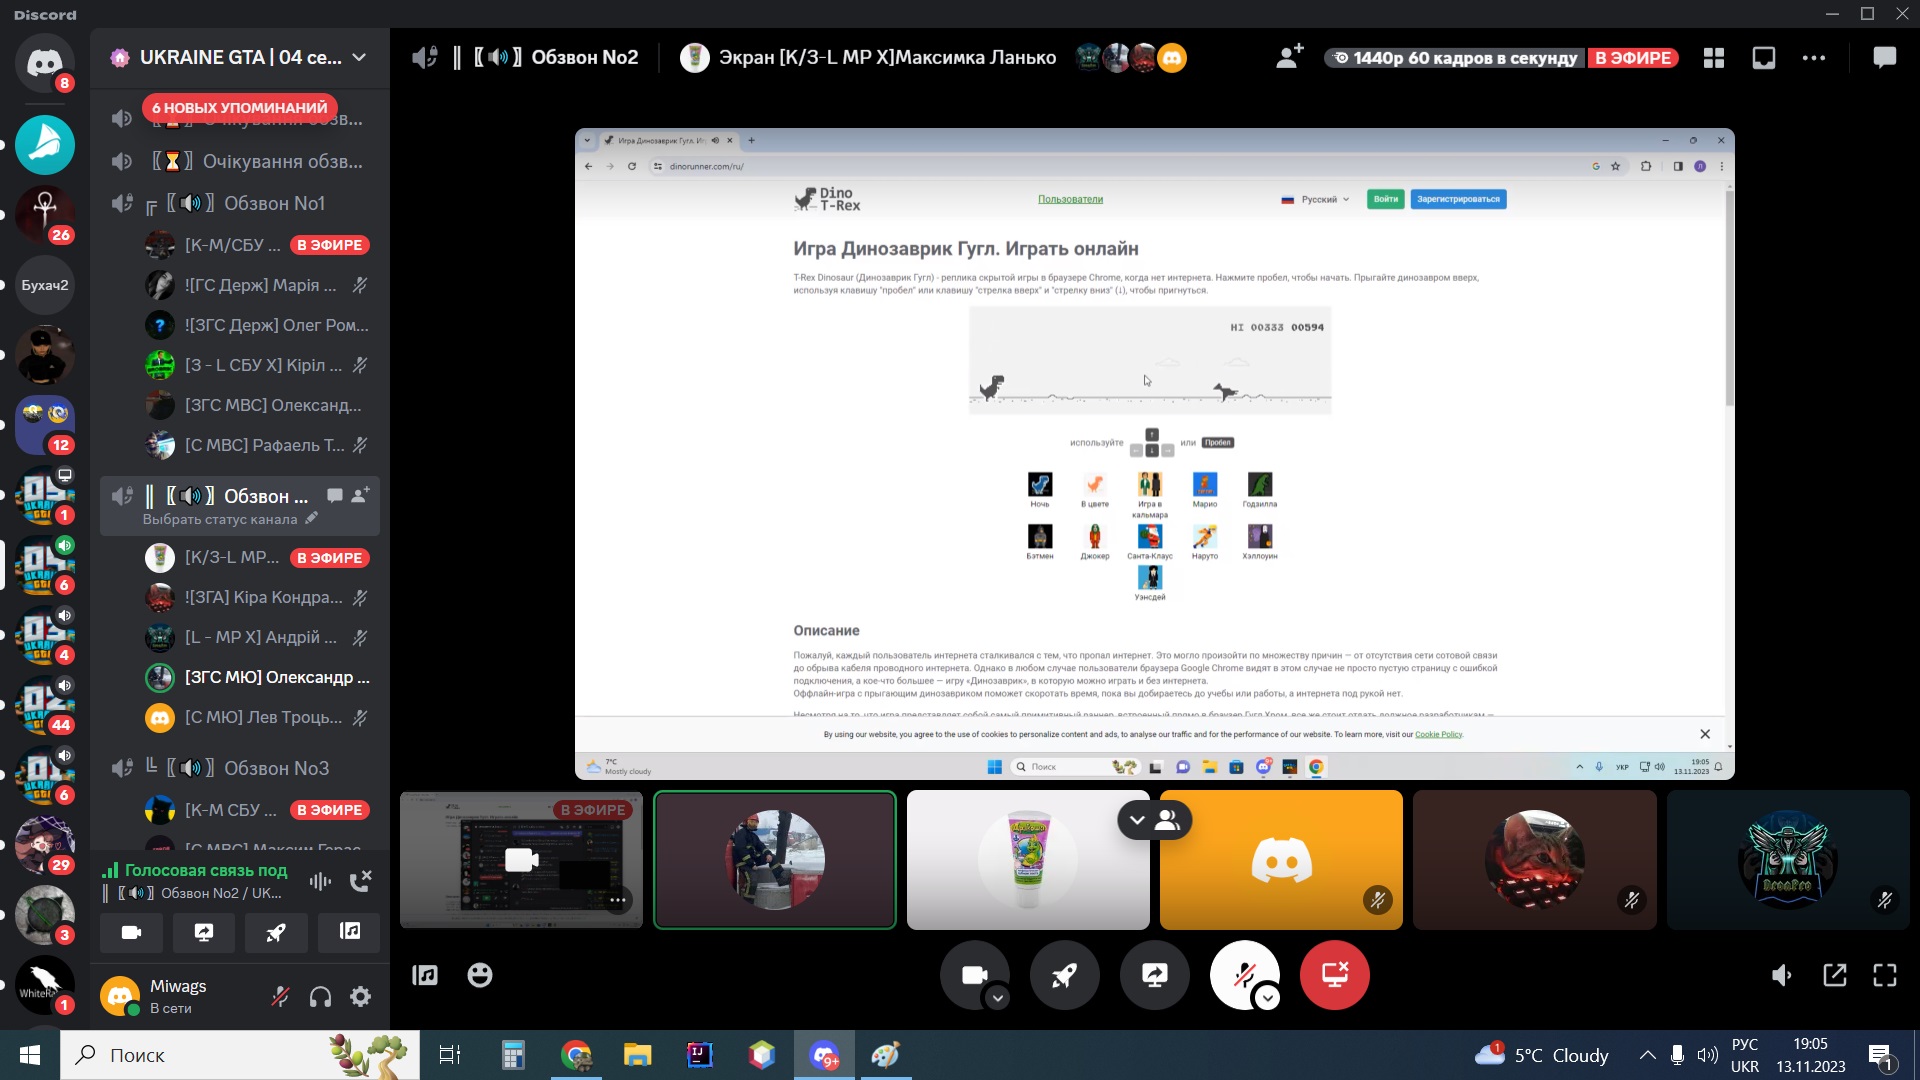
Task: Open user [С МЮ] Лев Троць in voice list
Action: pyautogui.click(x=258, y=718)
